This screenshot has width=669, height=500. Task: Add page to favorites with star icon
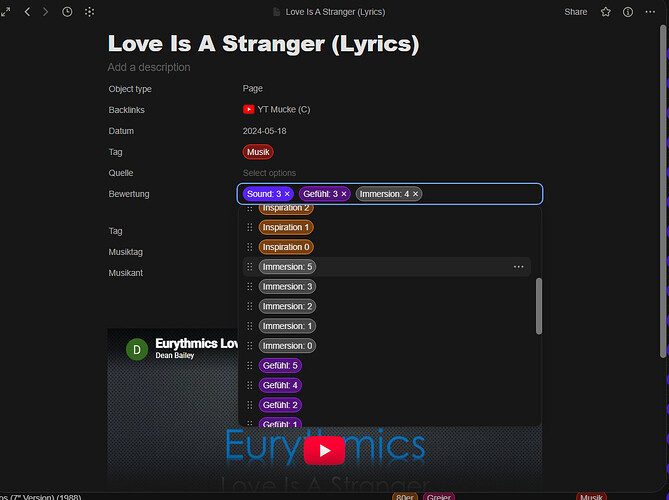pyautogui.click(x=605, y=12)
